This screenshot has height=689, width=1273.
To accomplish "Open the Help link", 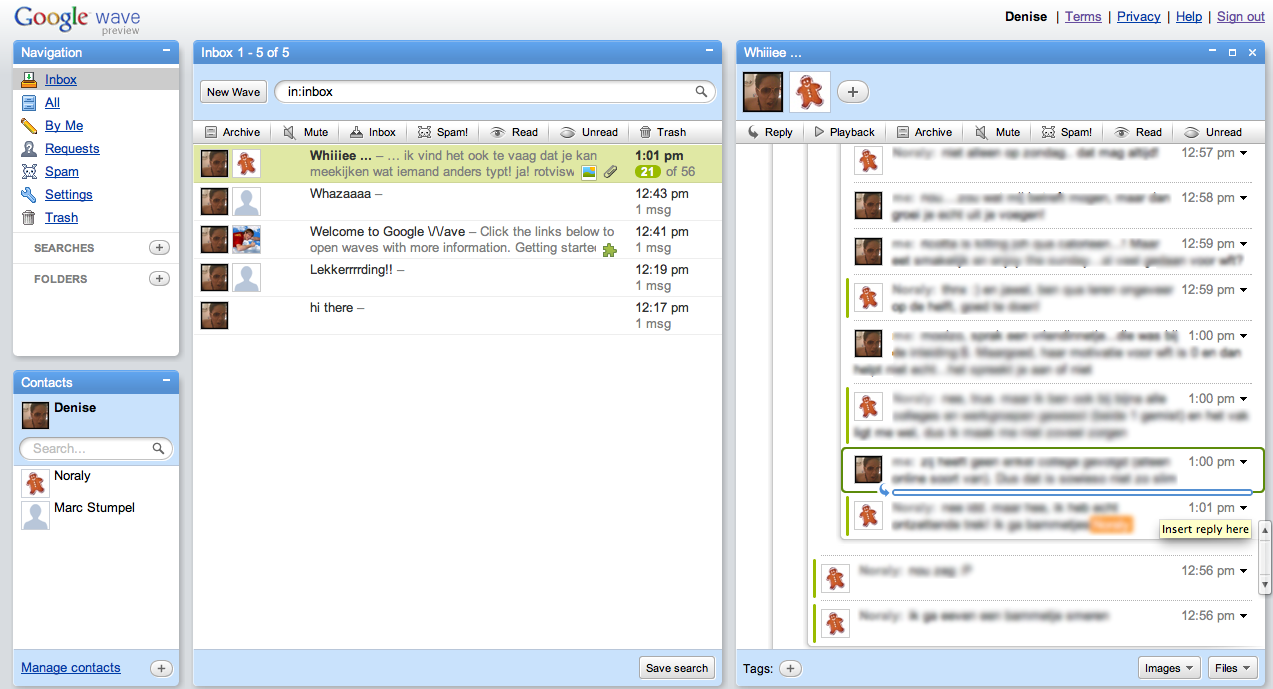I will pyautogui.click(x=1189, y=17).
